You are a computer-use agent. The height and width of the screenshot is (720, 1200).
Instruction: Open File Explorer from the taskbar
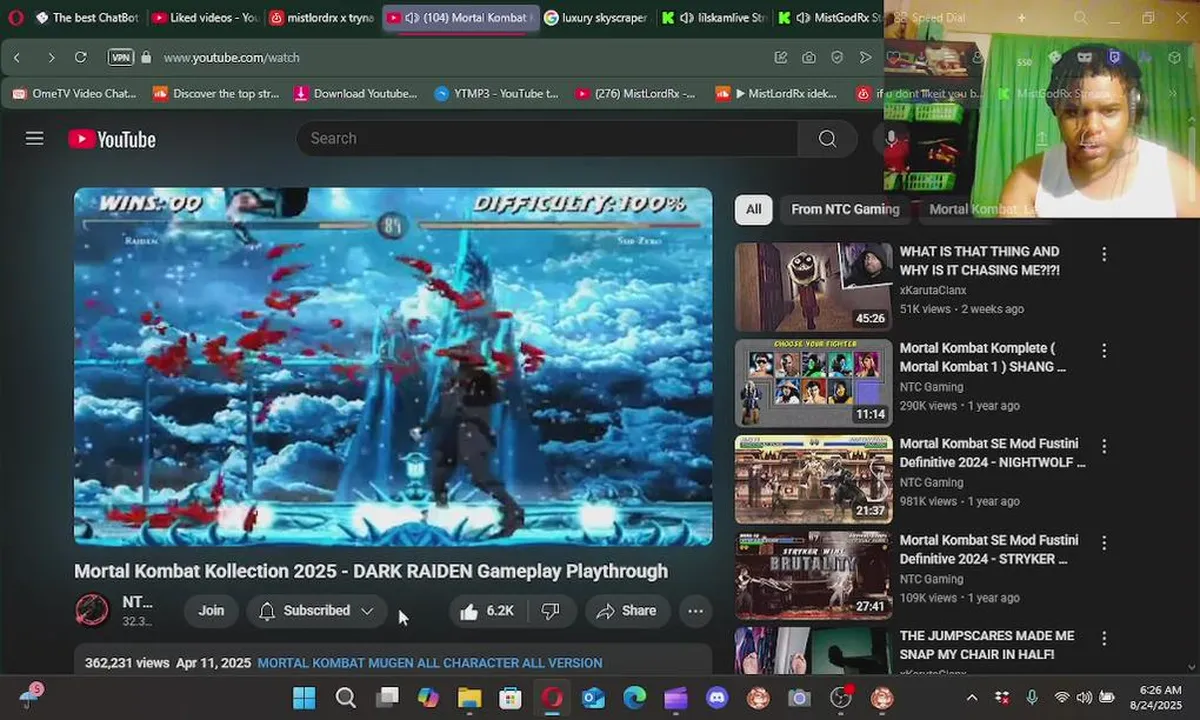[x=469, y=697]
